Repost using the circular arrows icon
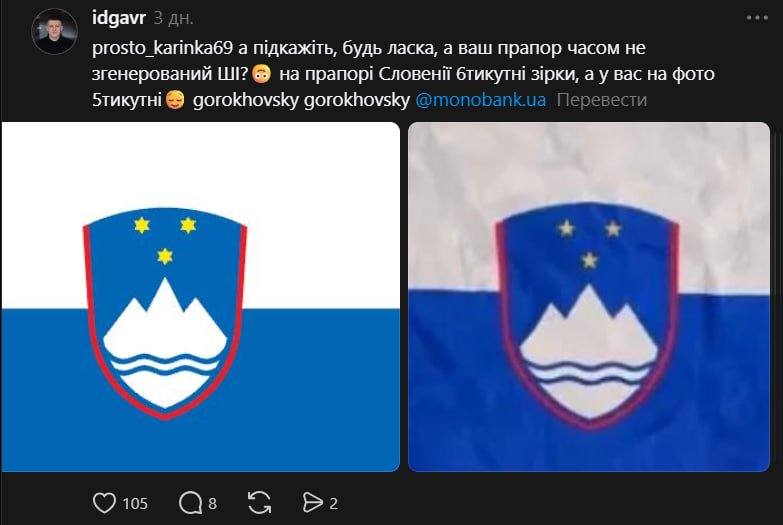Viewport: 783px width, 525px height. pyautogui.click(x=259, y=503)
